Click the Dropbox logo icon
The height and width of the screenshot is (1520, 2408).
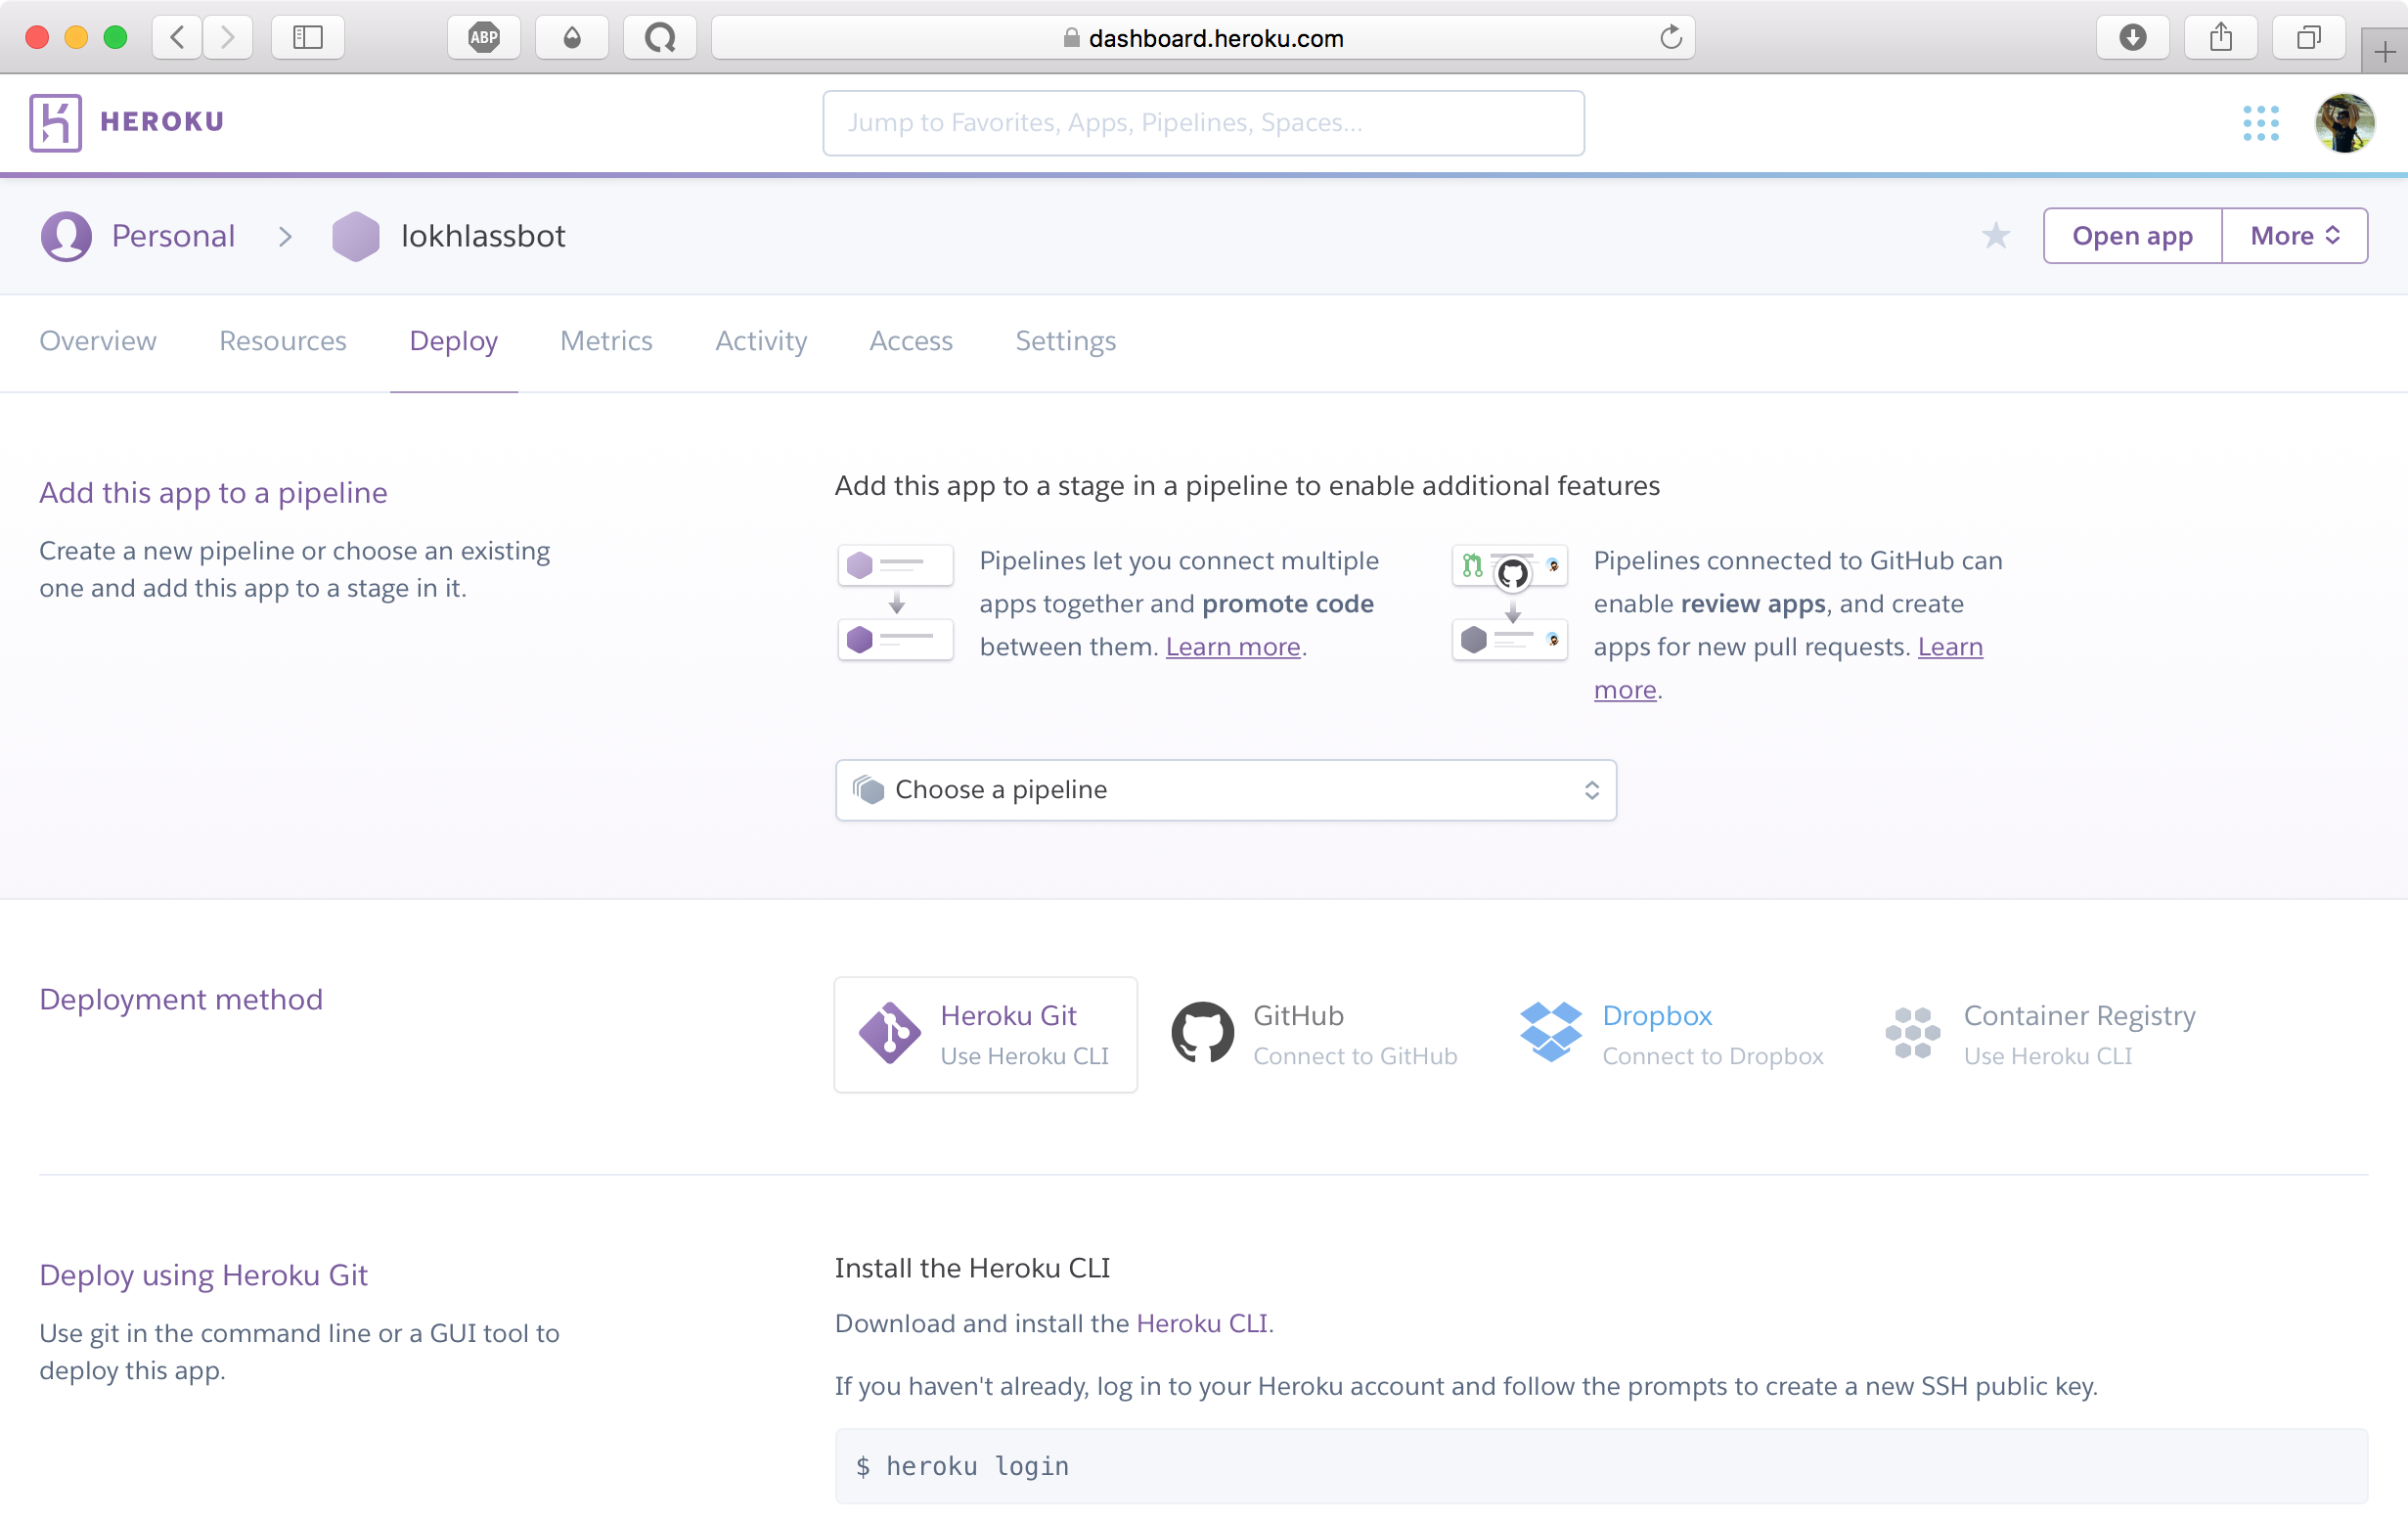coord(1550,1033)
